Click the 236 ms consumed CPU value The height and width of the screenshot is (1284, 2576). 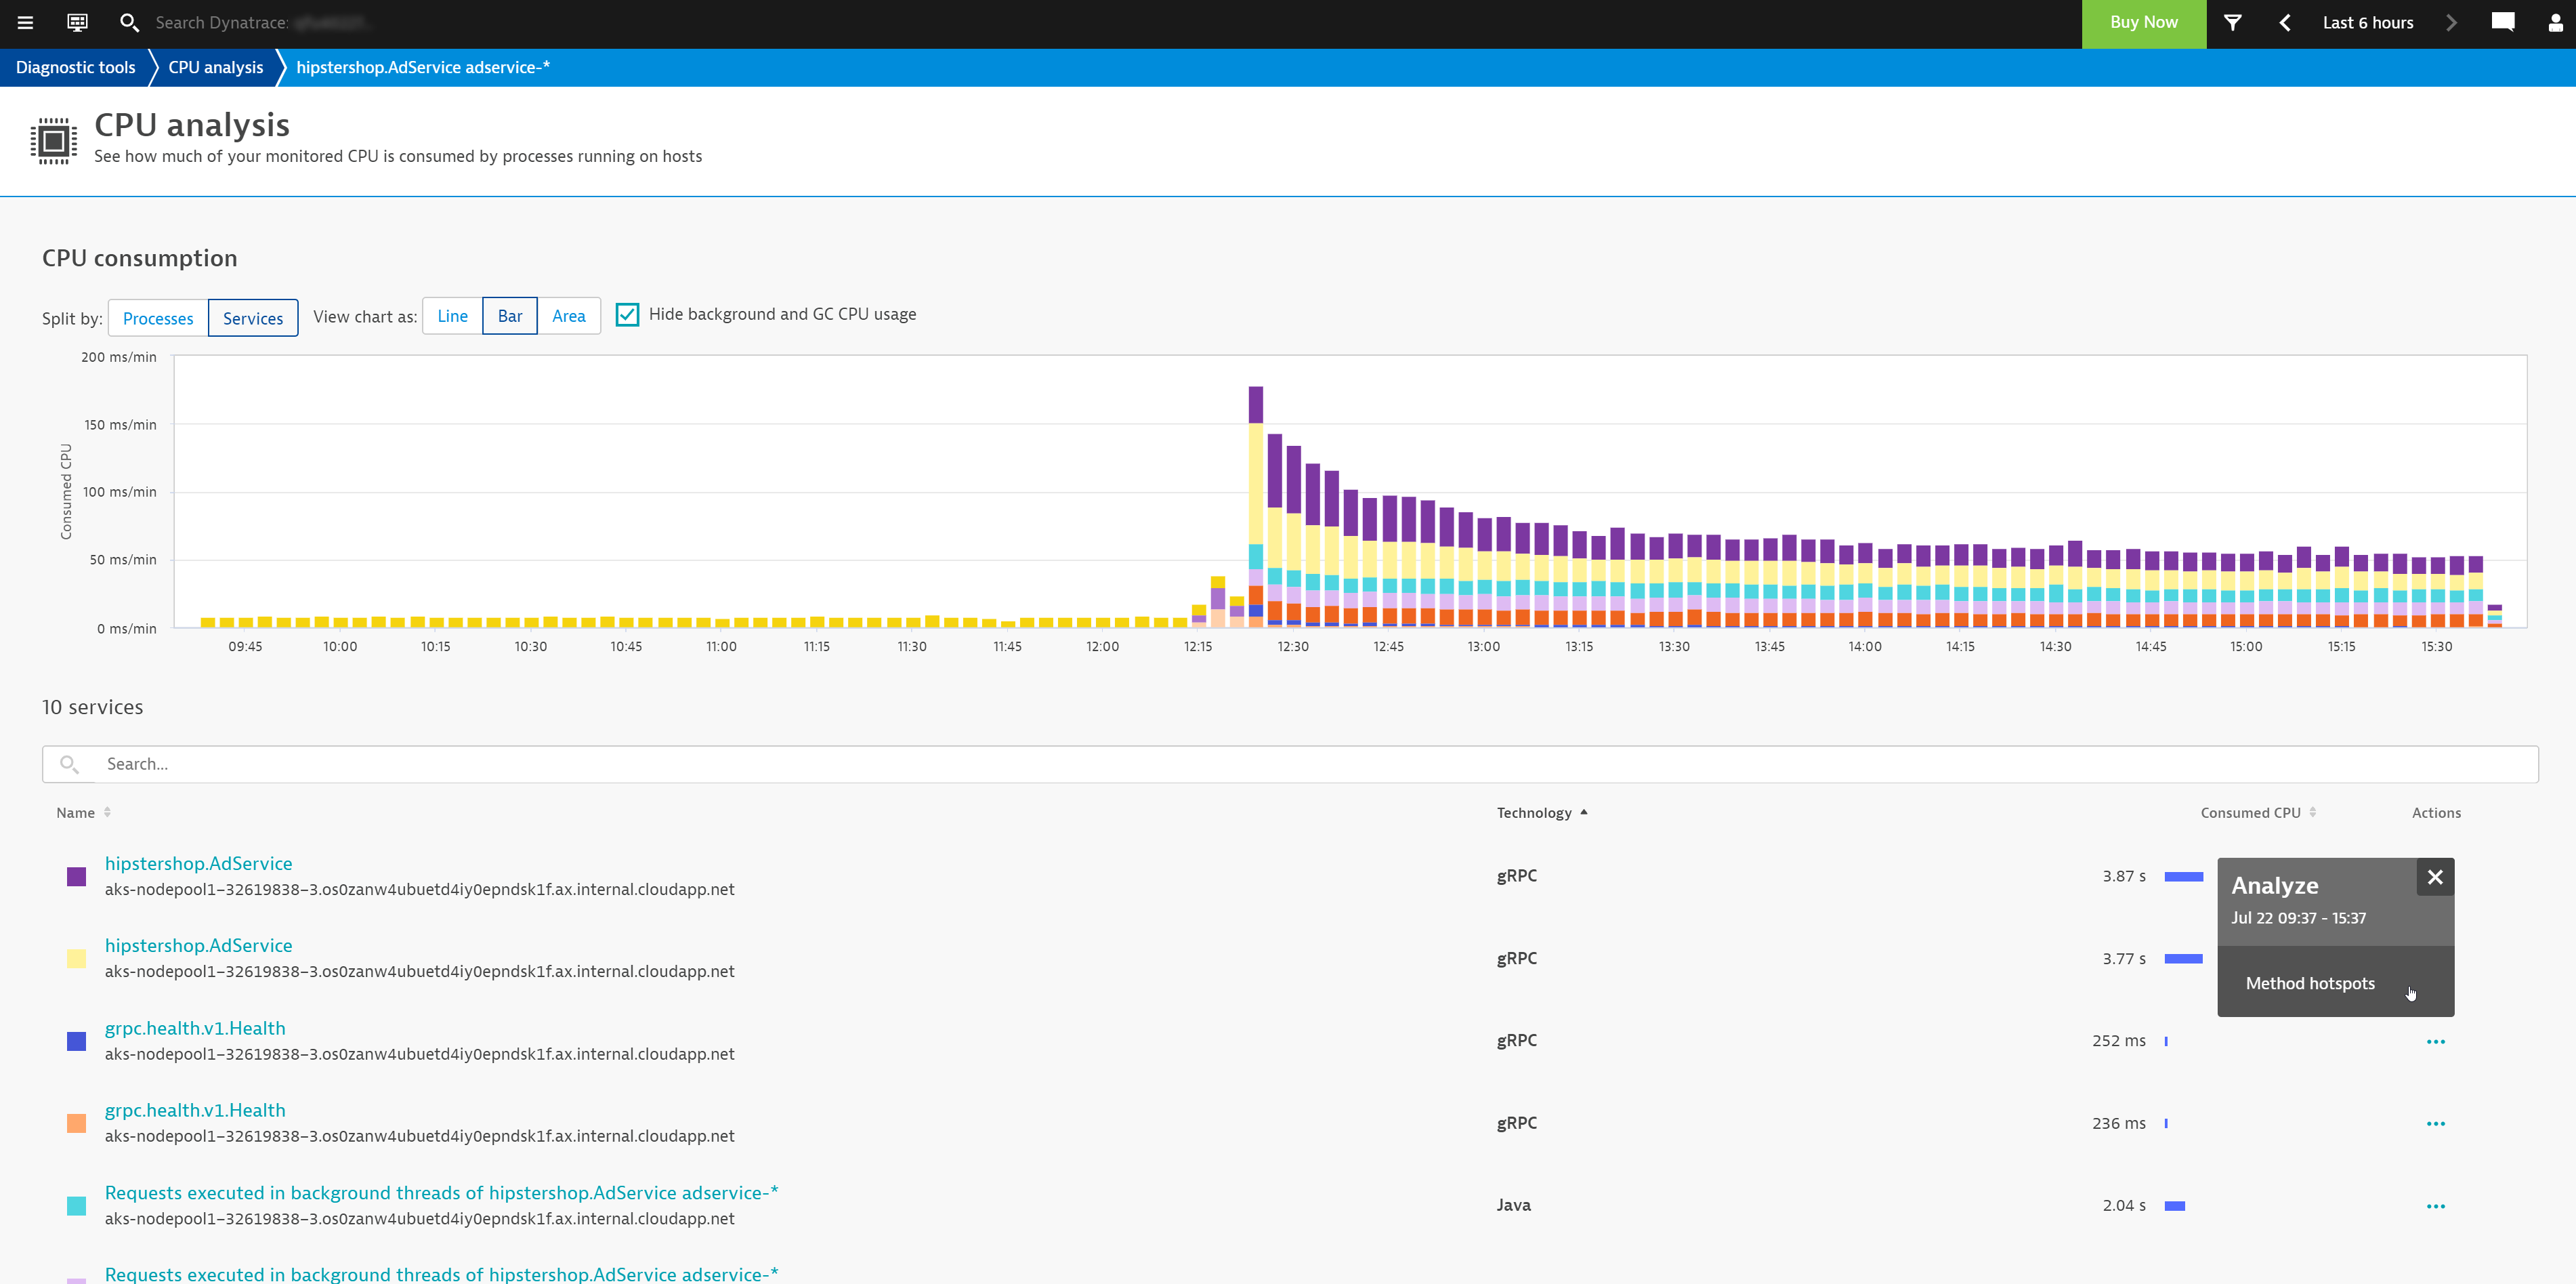tap(2118, 1123)
